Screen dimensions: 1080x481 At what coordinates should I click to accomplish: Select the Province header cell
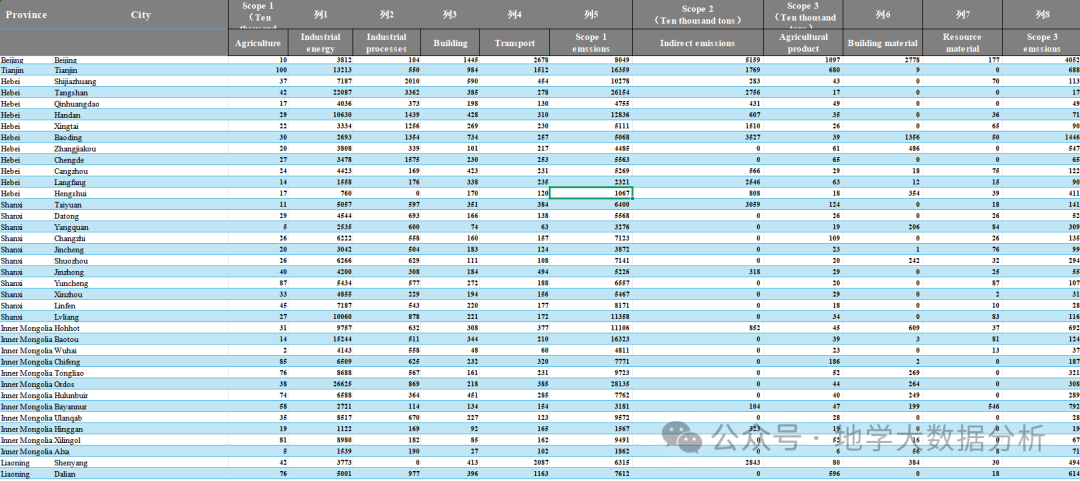26,14
